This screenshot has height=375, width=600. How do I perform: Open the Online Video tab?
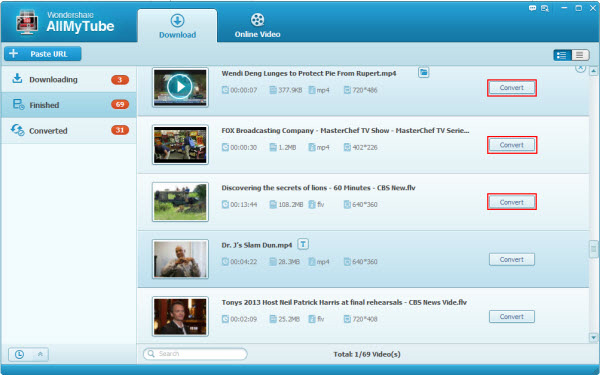(258, 26)
